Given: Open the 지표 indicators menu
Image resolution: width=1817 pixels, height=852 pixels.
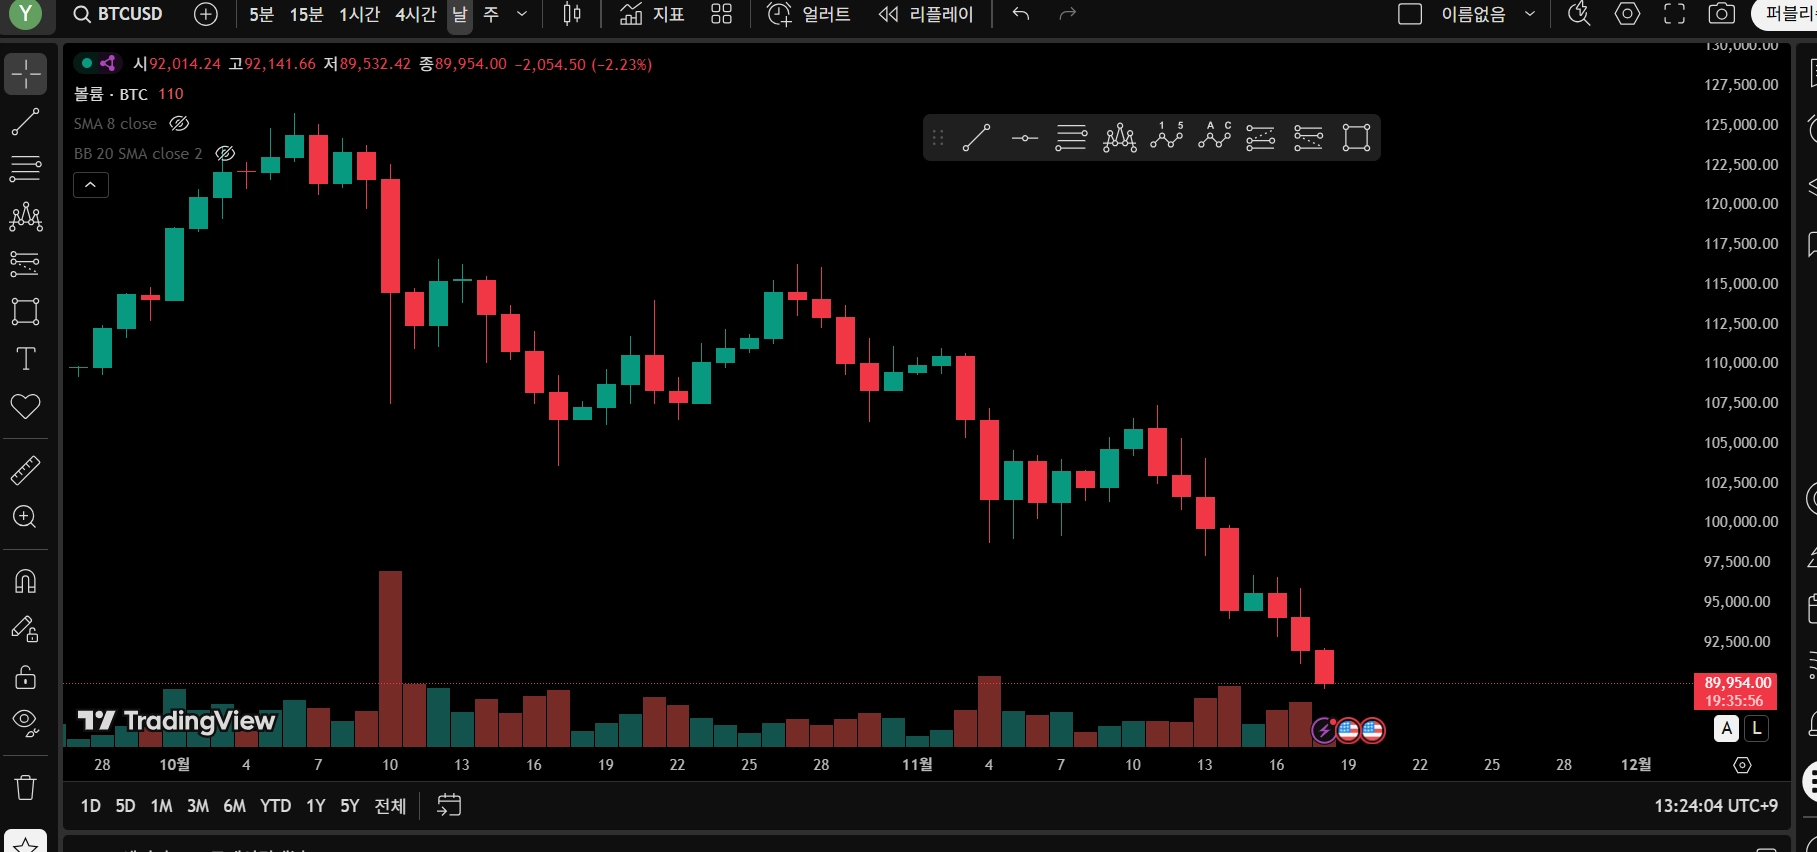Looking at the screenshot, I should coord(652,14).
